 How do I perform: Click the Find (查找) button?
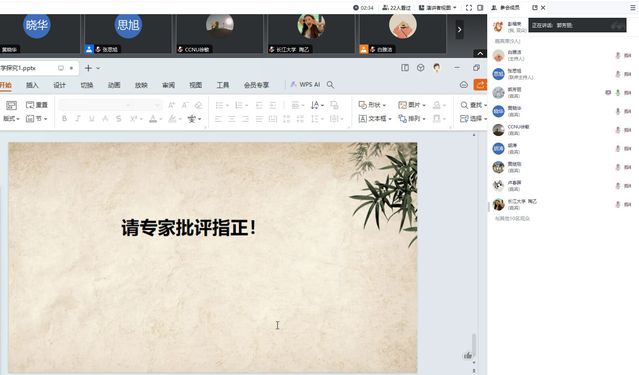[x=474, y=105]
